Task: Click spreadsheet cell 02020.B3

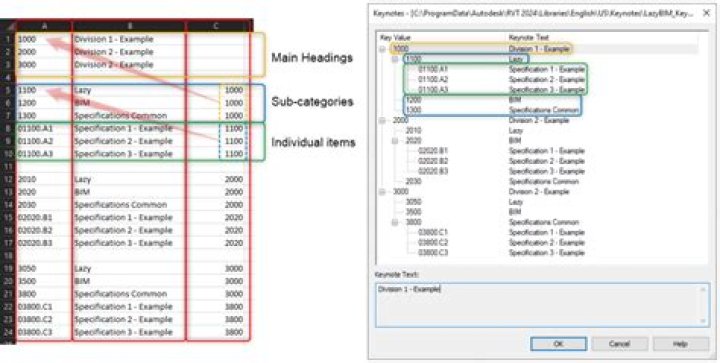Action: point(44,243)
